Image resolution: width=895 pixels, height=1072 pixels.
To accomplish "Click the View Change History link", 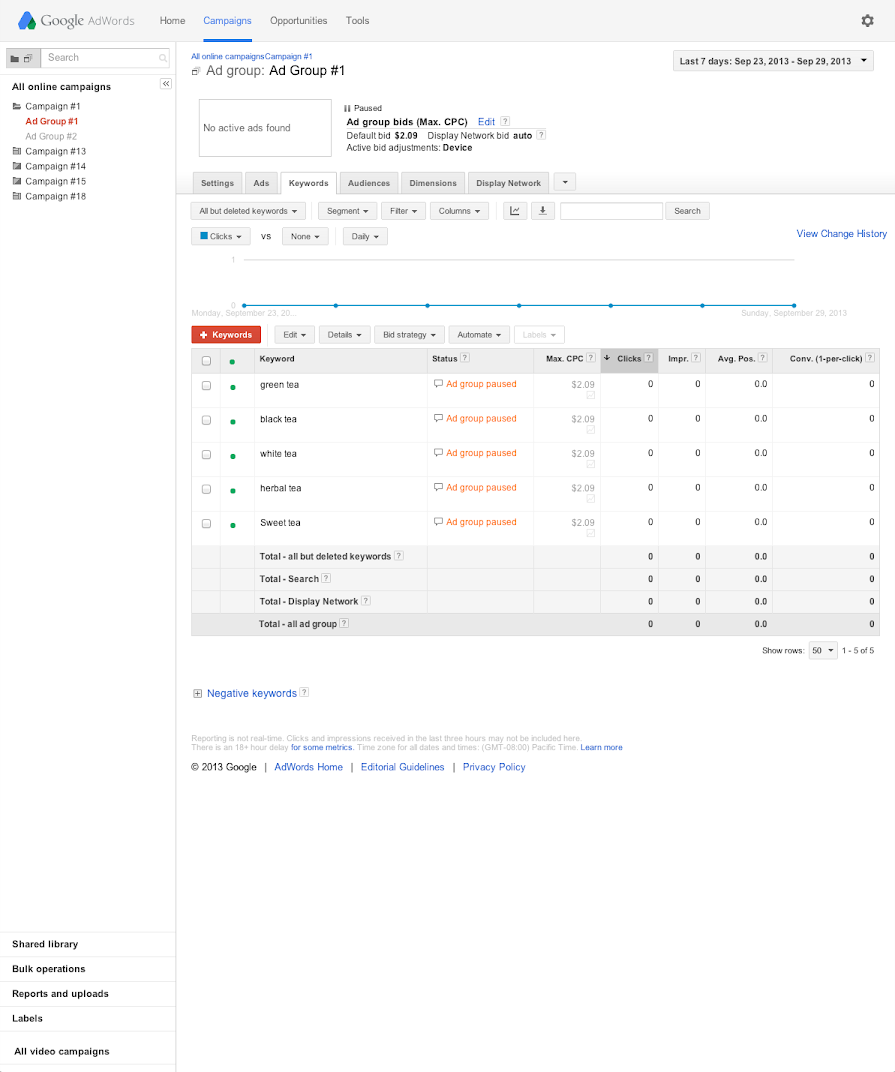I will pyautogui.click(x=840, y=233).
